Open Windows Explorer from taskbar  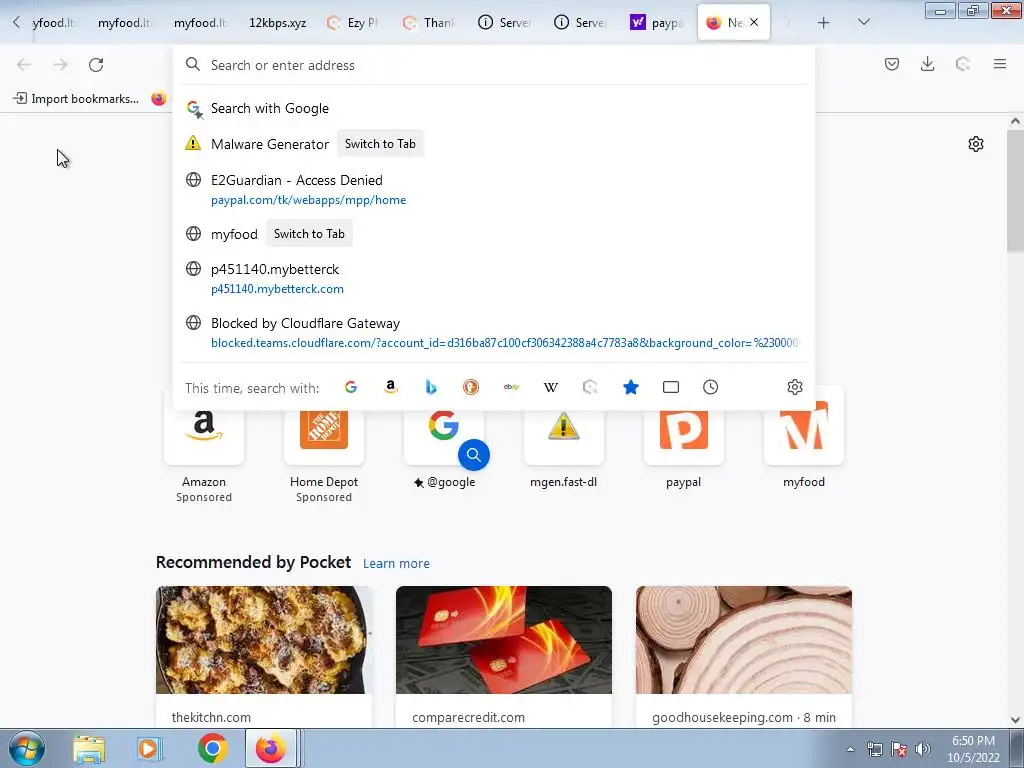(x=89, y=748)
